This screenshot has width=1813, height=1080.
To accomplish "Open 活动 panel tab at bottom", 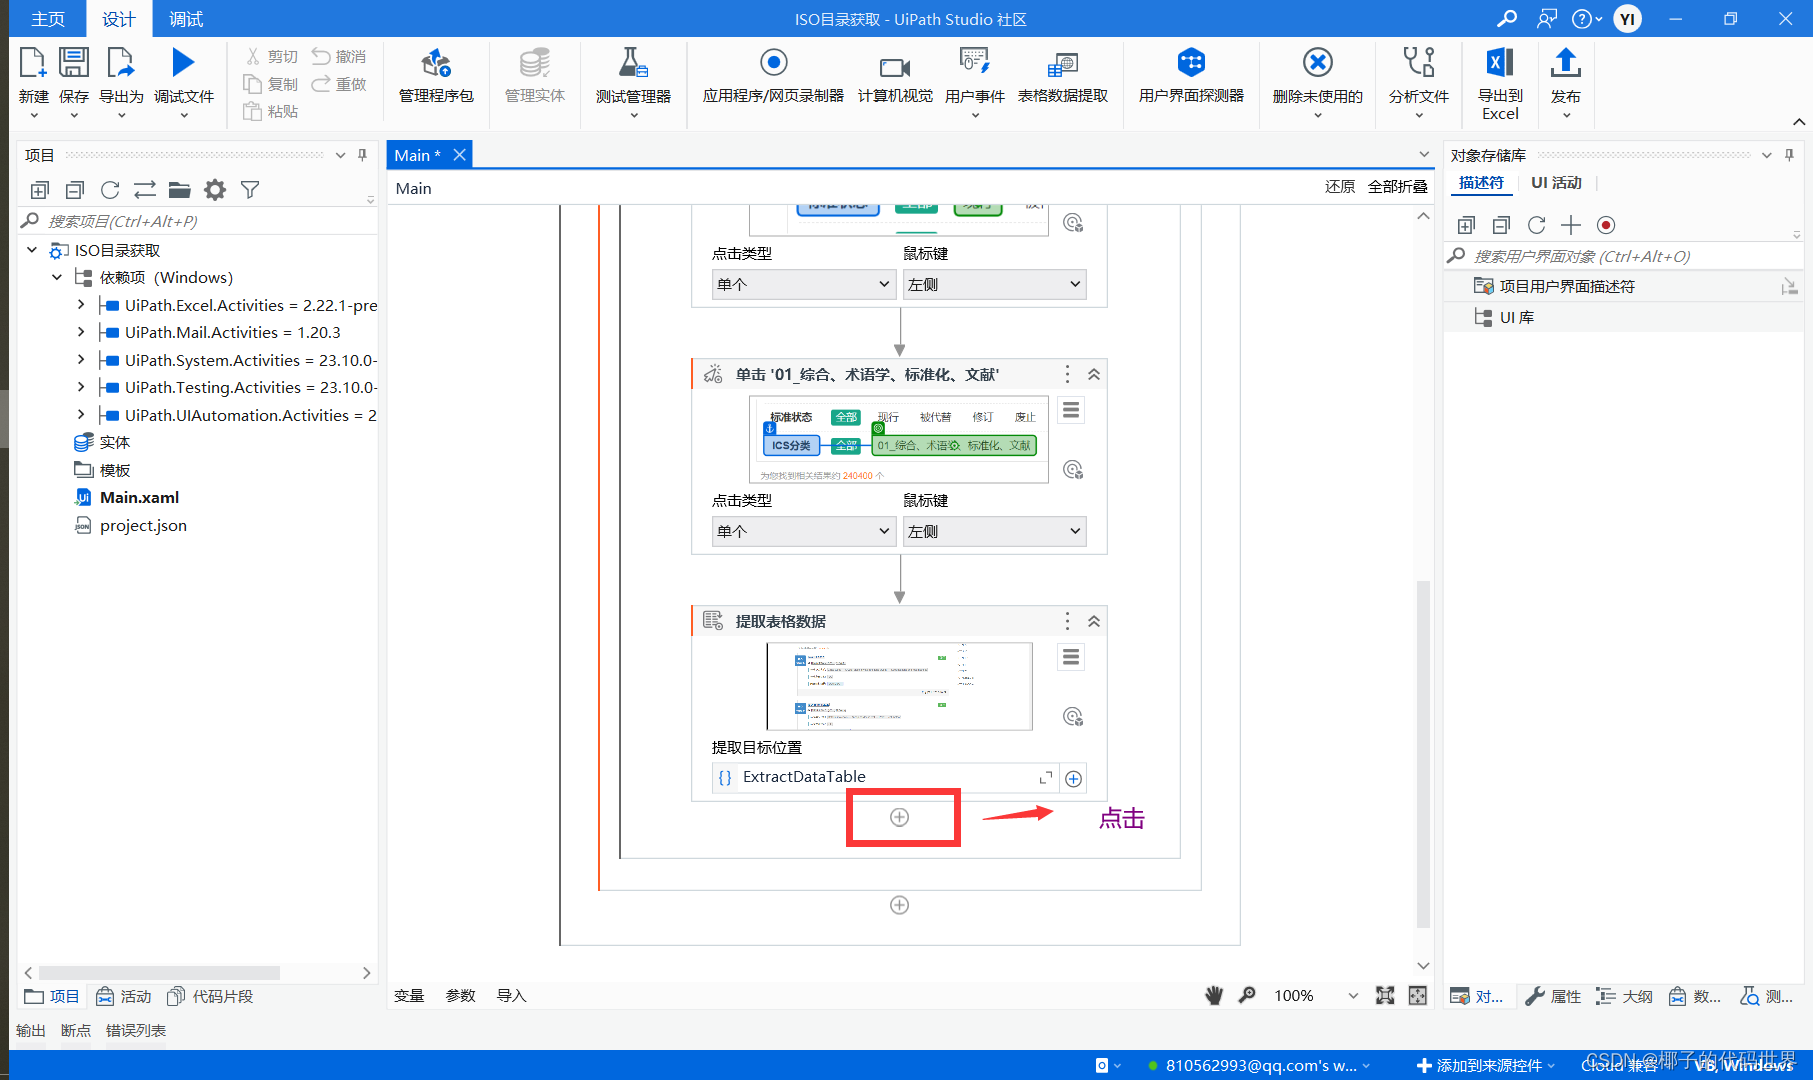I will point(124,997).
